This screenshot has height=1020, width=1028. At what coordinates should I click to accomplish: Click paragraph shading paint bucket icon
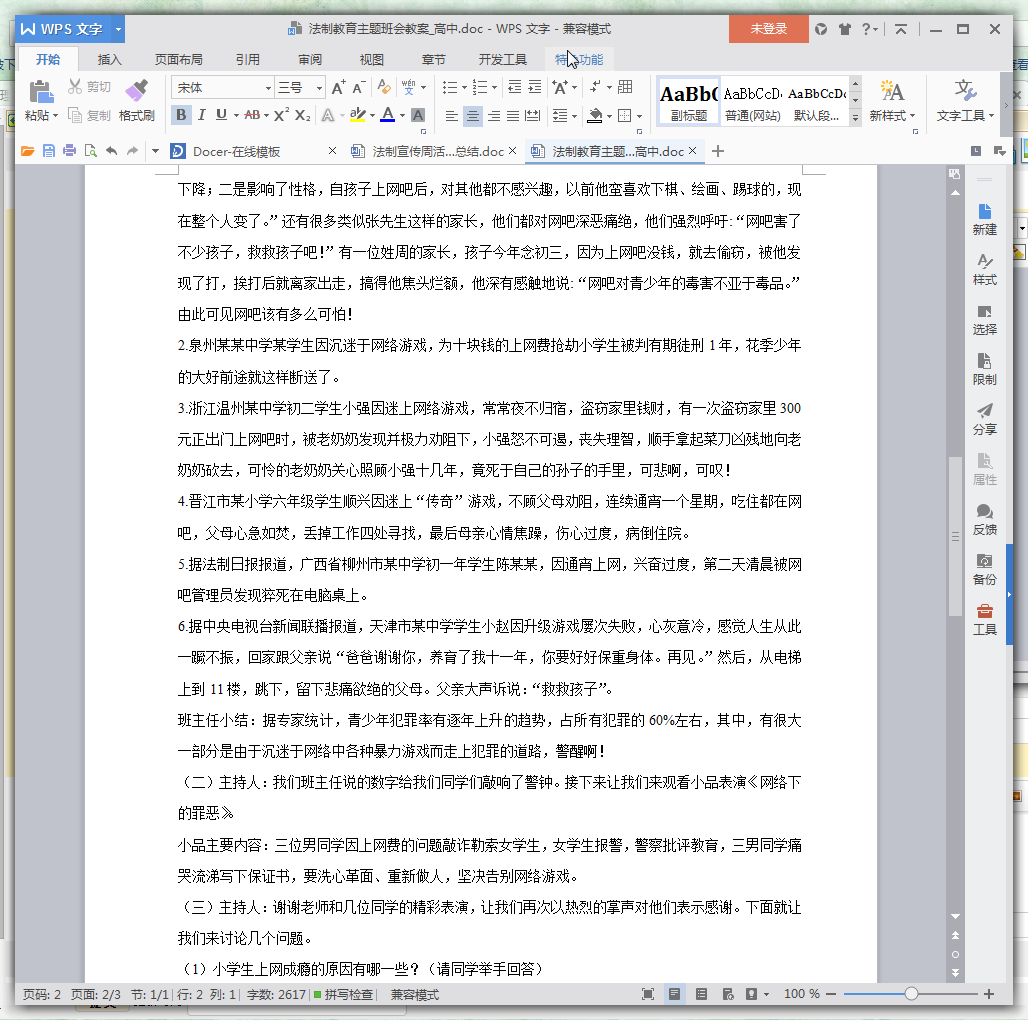pyautogui.click(x=595, y=116)
